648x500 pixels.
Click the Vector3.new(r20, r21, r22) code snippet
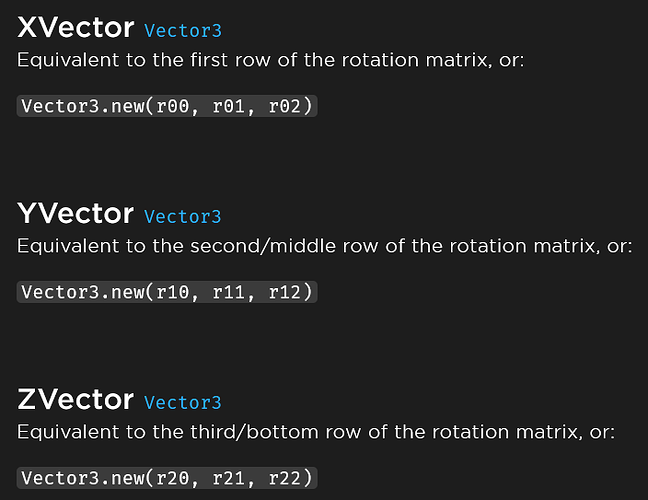coord(167,478)
